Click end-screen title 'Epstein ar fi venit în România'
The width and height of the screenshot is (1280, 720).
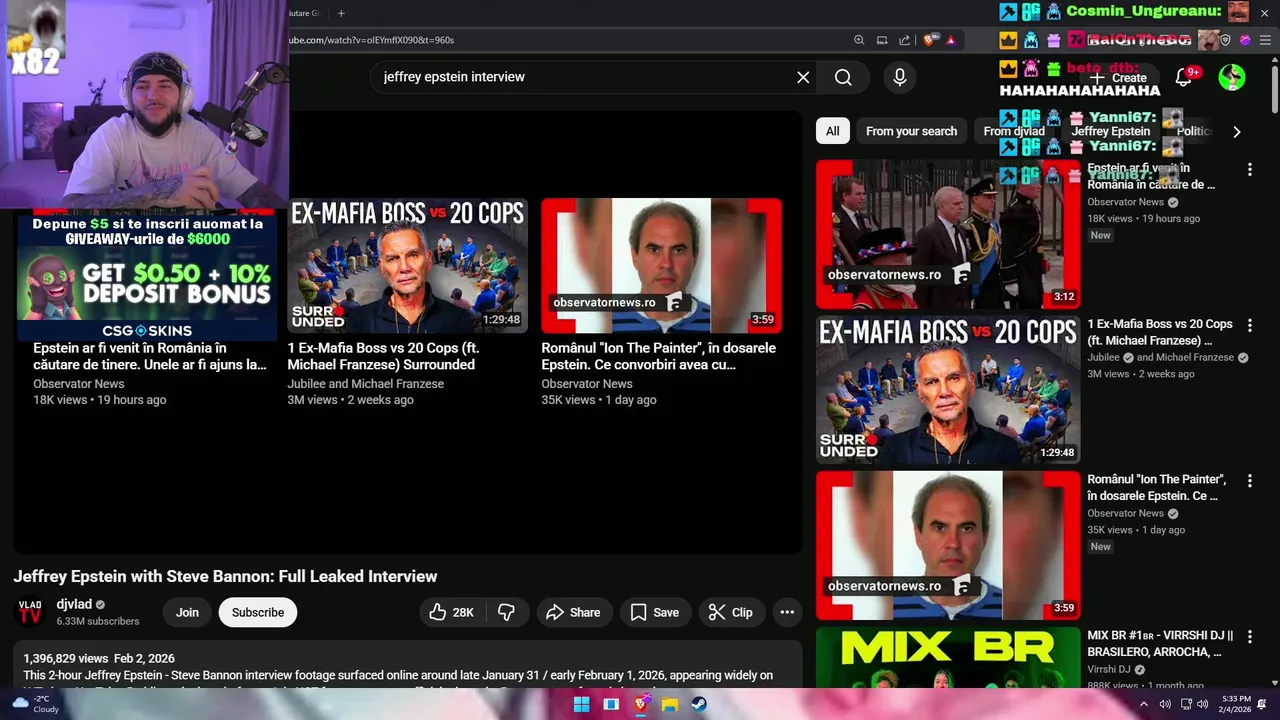(150, 356)
